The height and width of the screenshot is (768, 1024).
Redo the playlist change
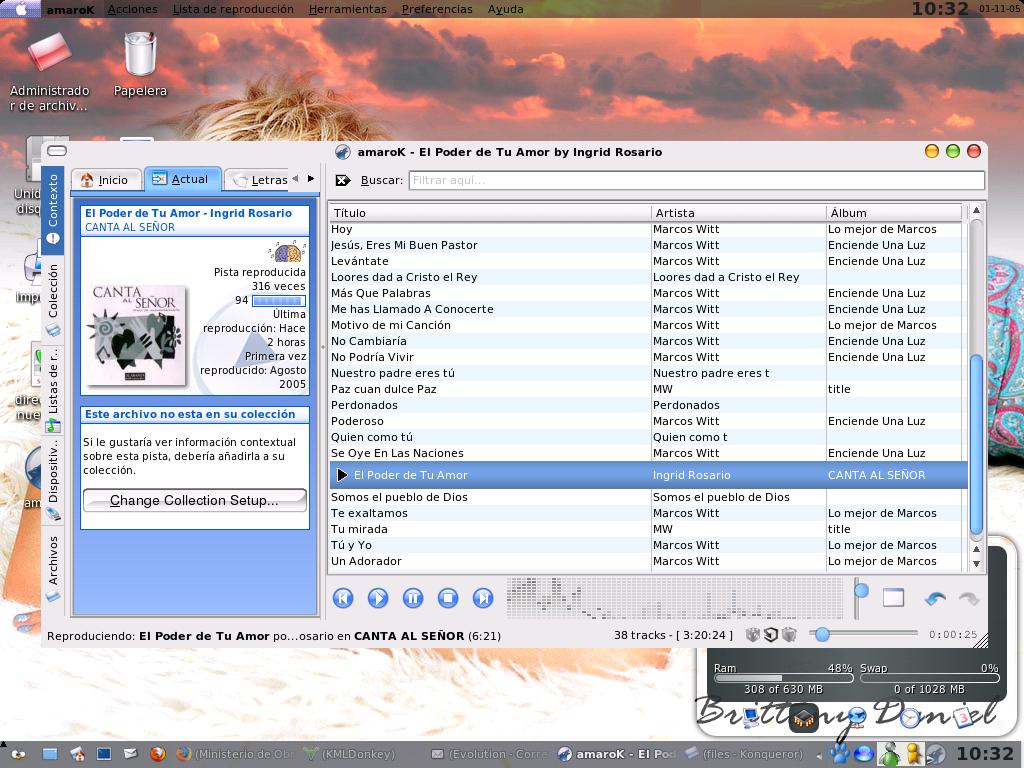pyautogui.click(x=969, y=598)
